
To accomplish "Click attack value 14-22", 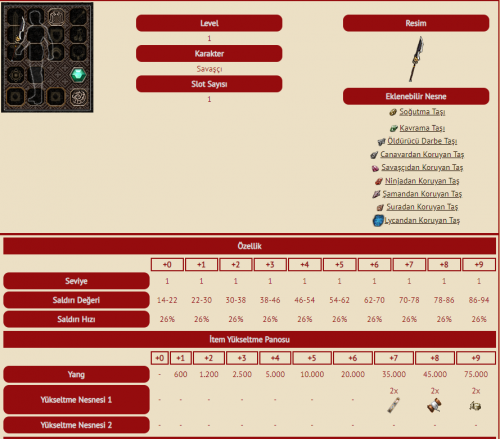I will point(167,300).
